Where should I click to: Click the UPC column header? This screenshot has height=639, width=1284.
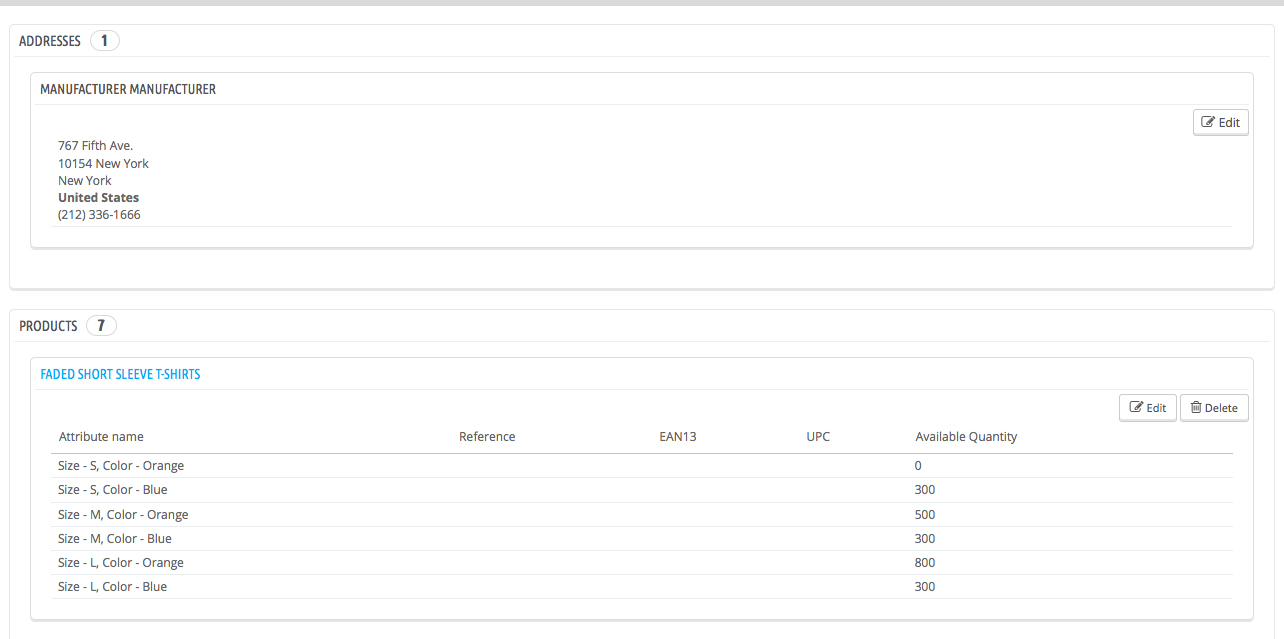tap(818, 436)
